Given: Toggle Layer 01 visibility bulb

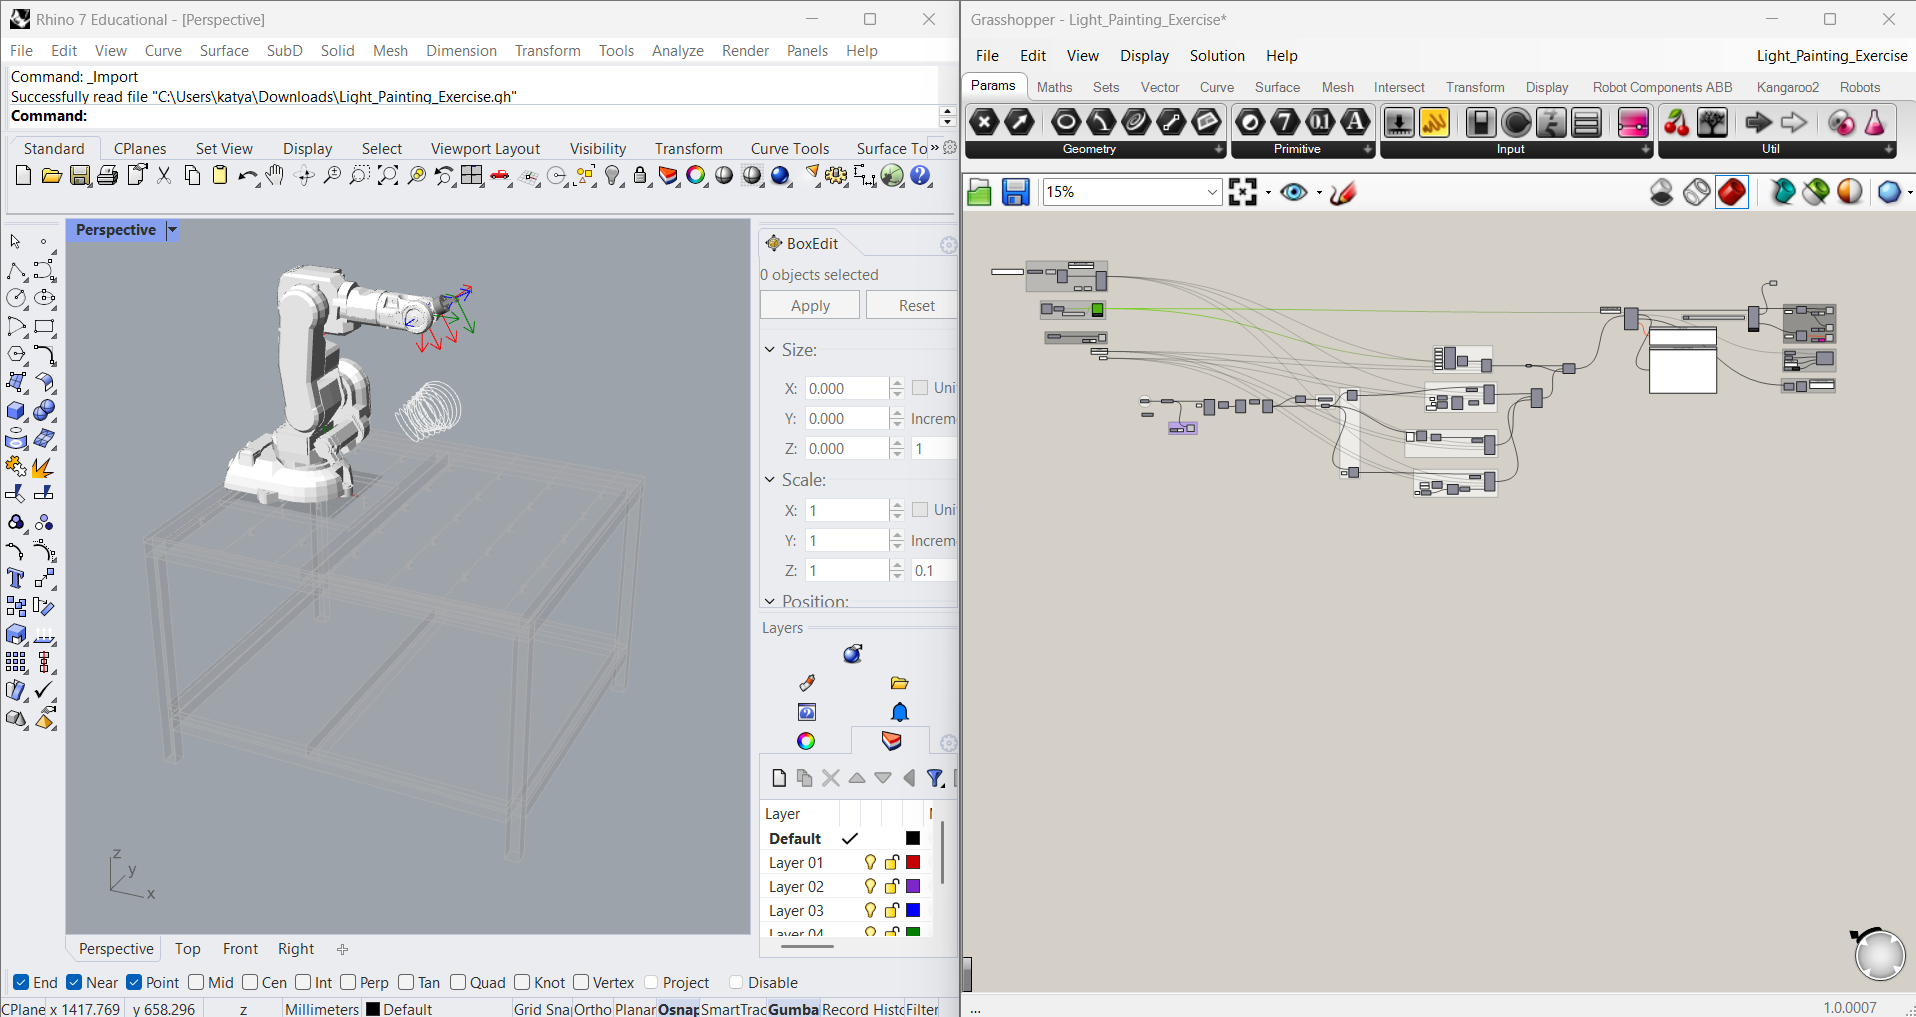Looking at the screenshot, I should pos(870,862).
